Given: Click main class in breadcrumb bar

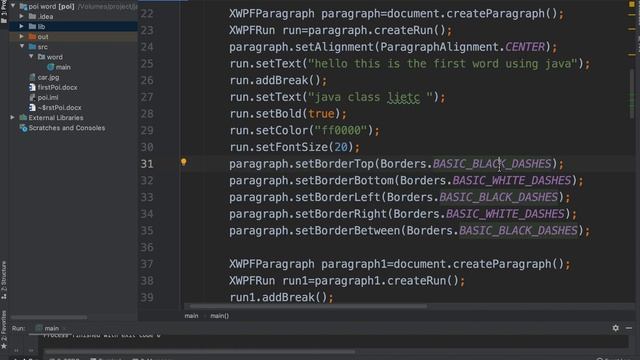Looking at the screenshot, I should pos(191,316).
